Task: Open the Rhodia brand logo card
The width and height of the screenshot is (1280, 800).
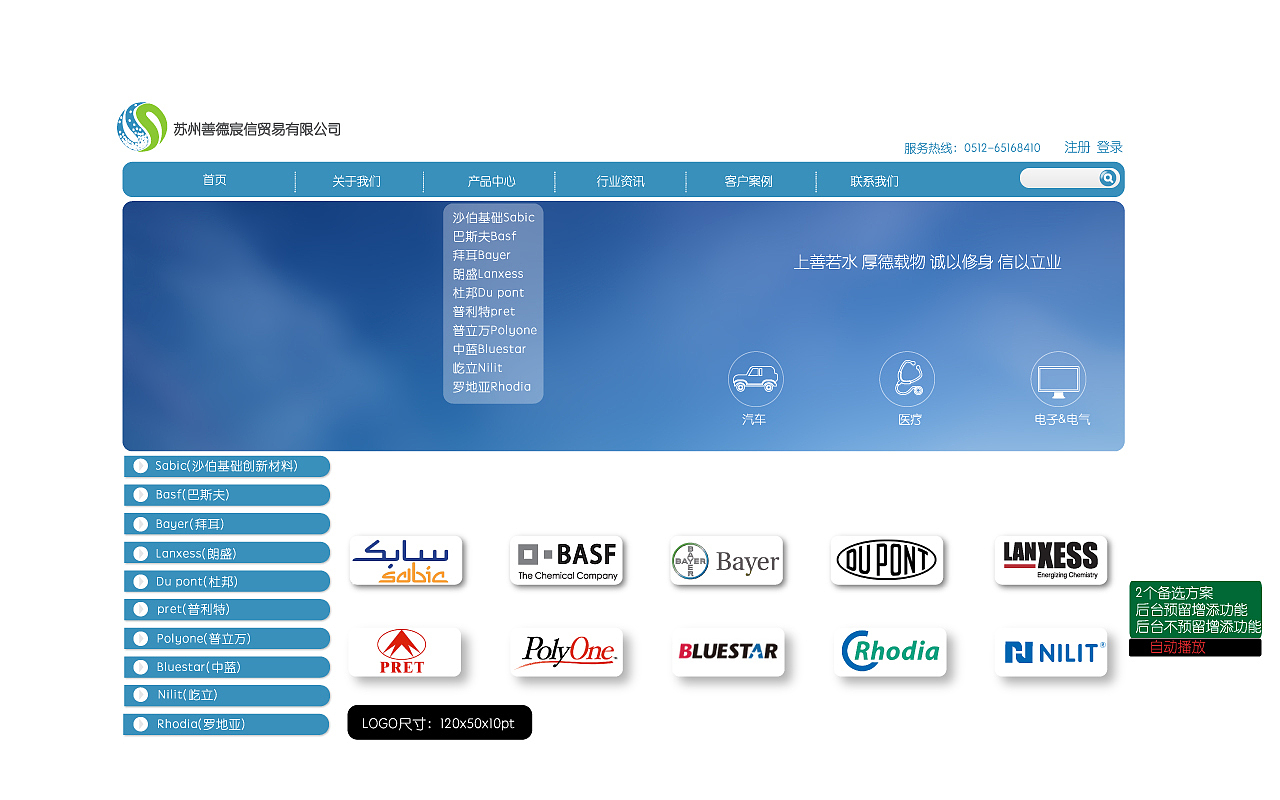Action: coord(890,652)
